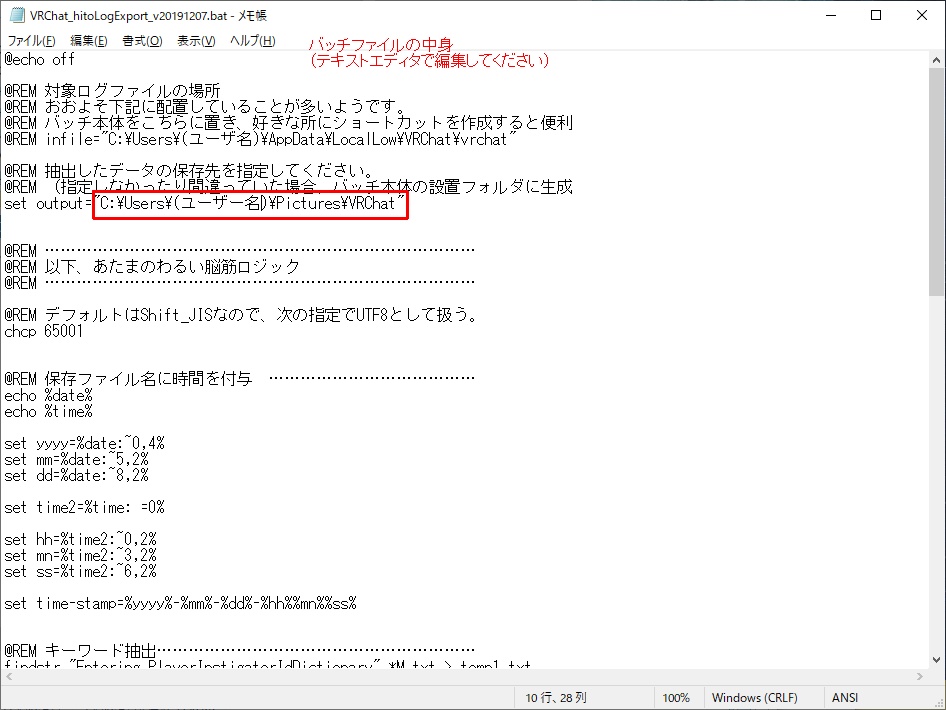The width and height of the screenshot is (946, 710).
Task: Click the 'set dd=%date:~8,2%' line
Action: click(x=77, y=476)
